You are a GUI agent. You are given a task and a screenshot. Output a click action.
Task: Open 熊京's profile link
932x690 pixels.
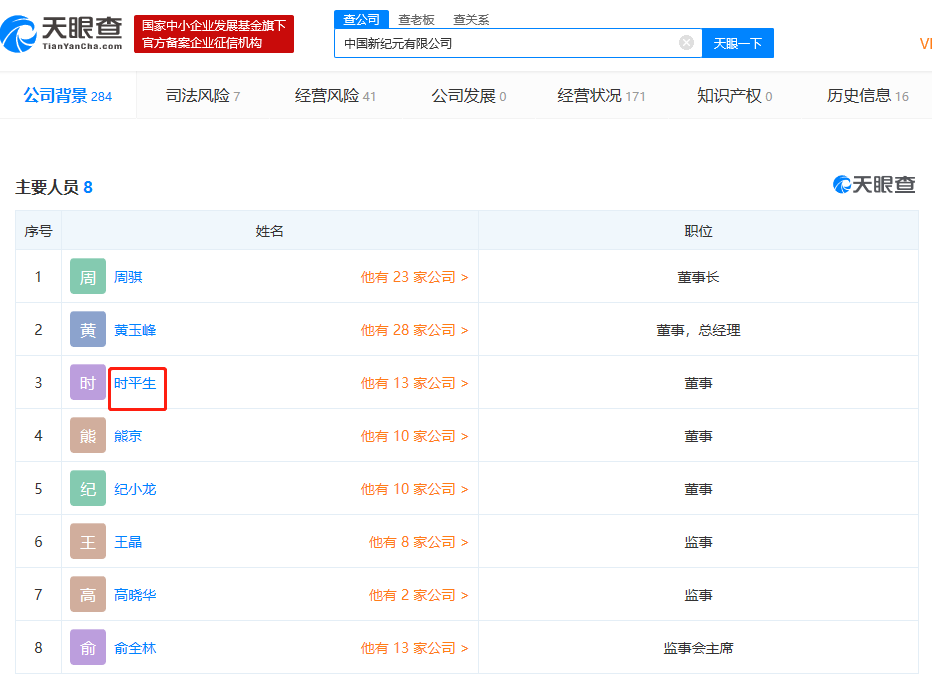(x=128, y=436)
